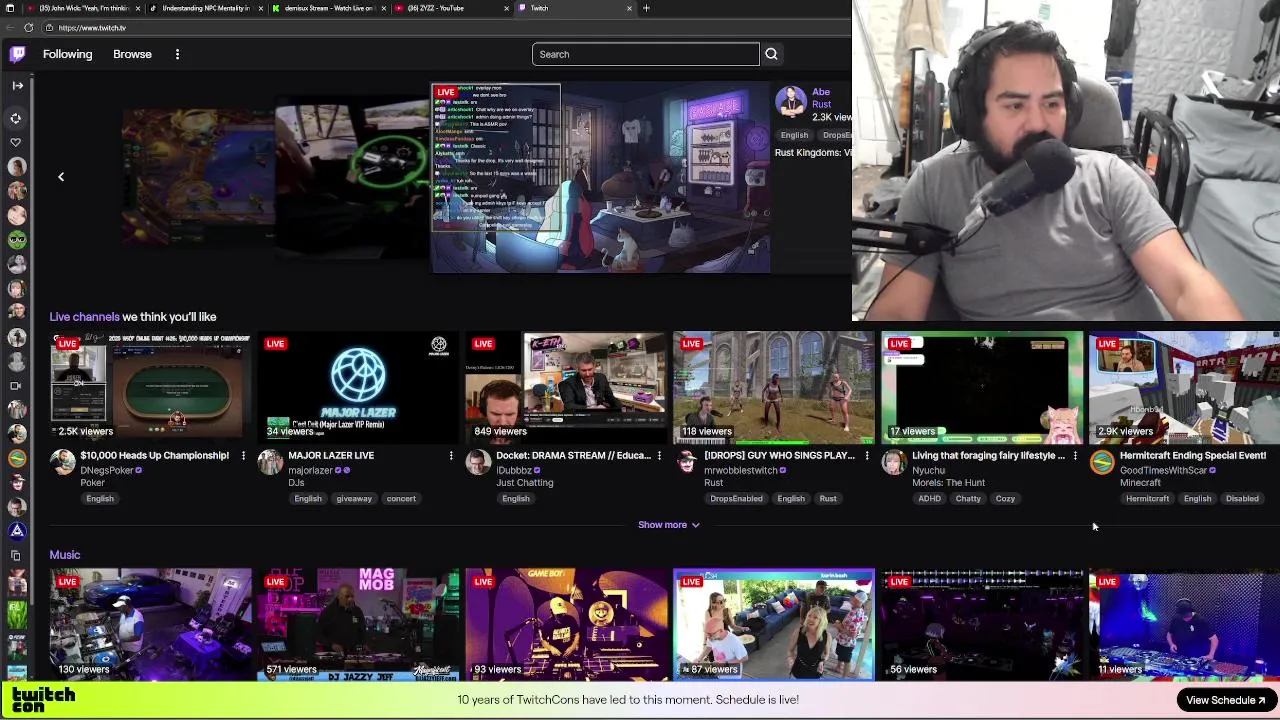
Task: Open options menu for $10,000 Heads Up stream
Action: tap(243, 456)
